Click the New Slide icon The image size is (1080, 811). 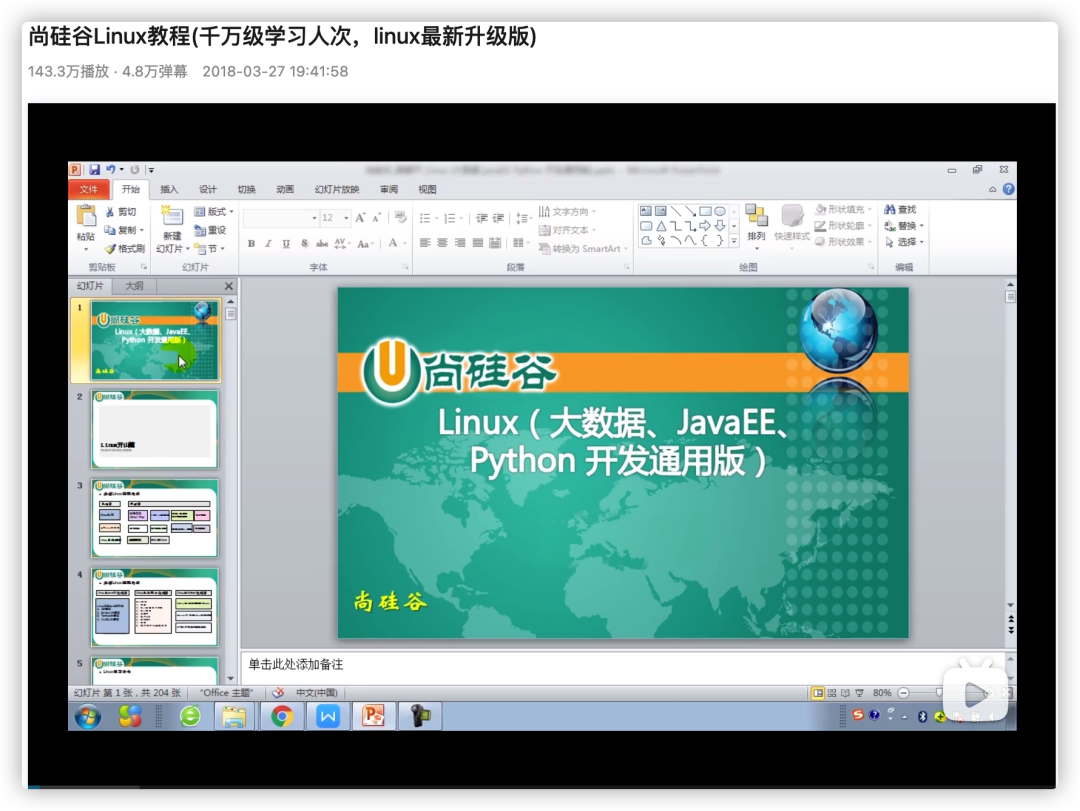point(171,218)
